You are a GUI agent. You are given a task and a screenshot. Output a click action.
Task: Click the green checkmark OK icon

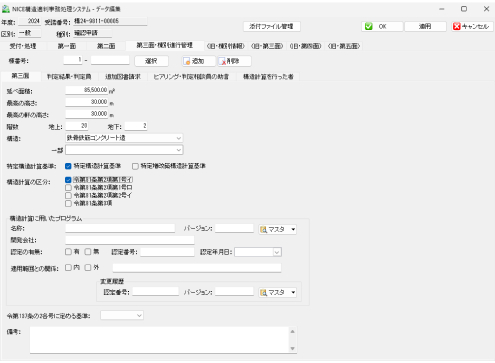[x=368, y=26]
